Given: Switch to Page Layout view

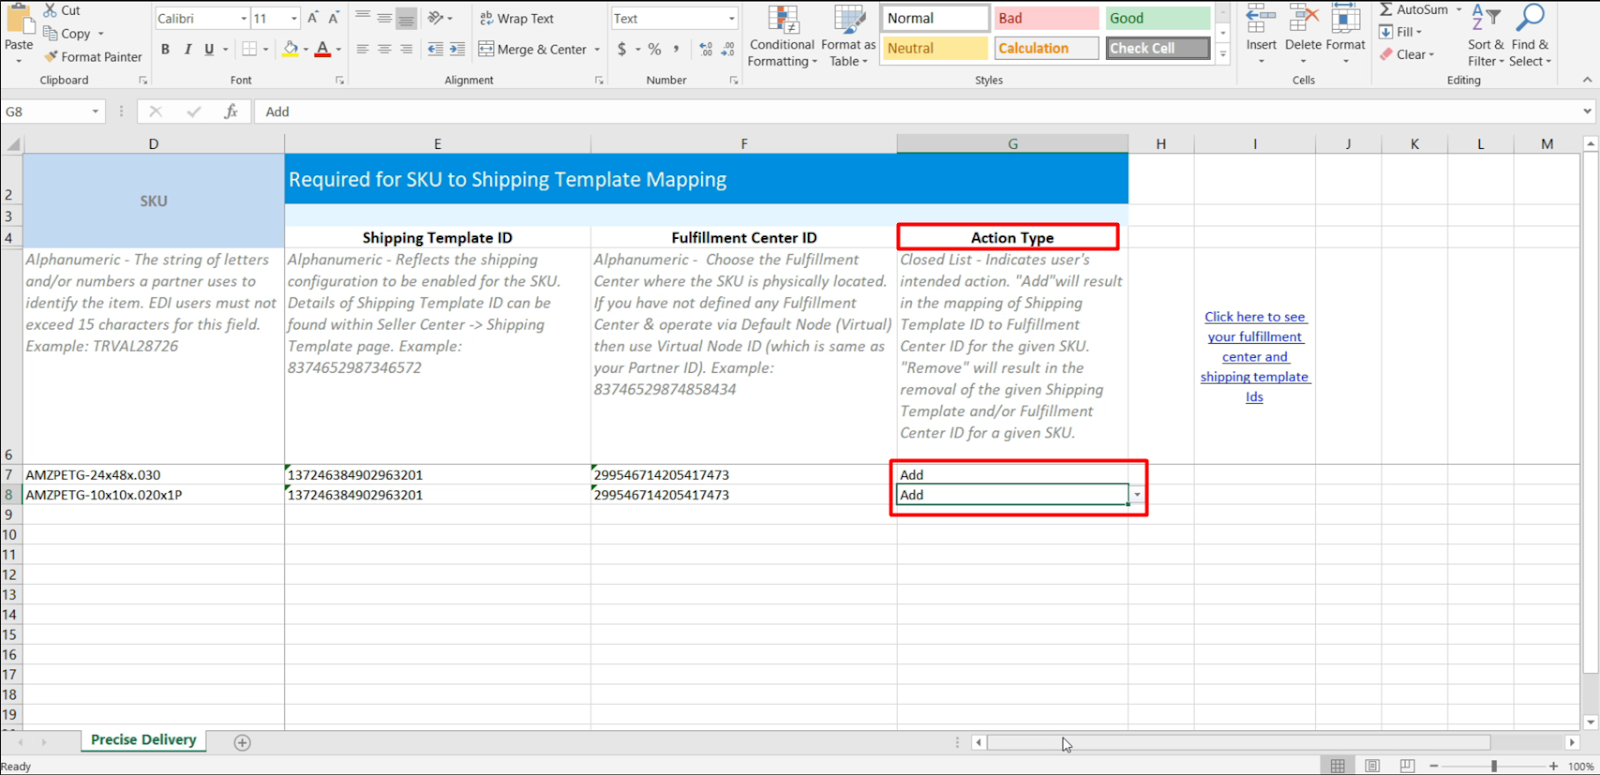Looking at the screenshot, I should [x=1372, y=766].
